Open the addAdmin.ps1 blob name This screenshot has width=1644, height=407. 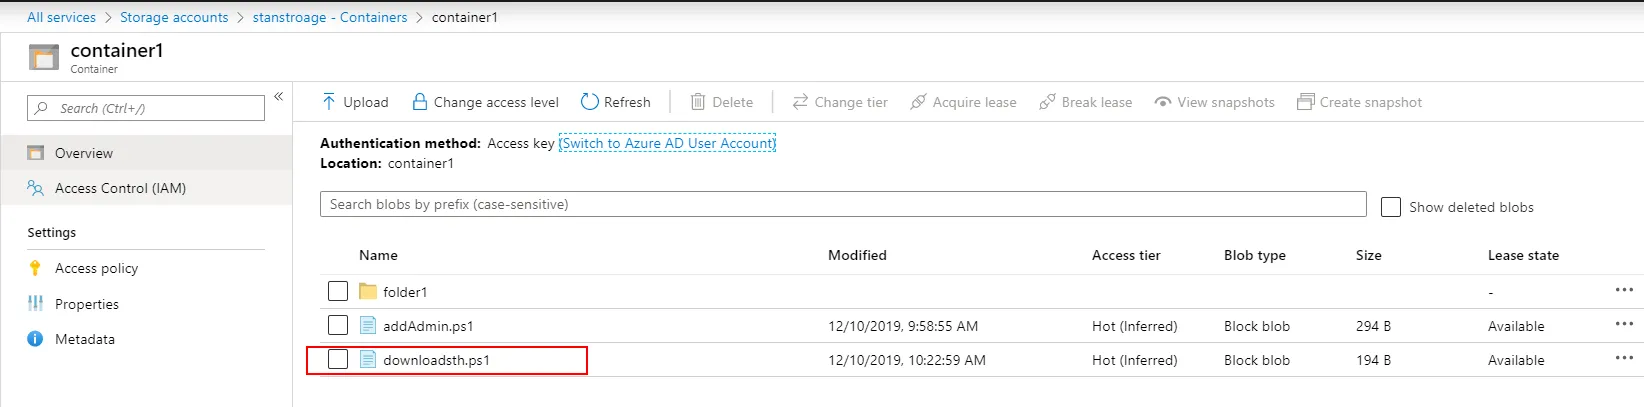click(x=428, y=326)
